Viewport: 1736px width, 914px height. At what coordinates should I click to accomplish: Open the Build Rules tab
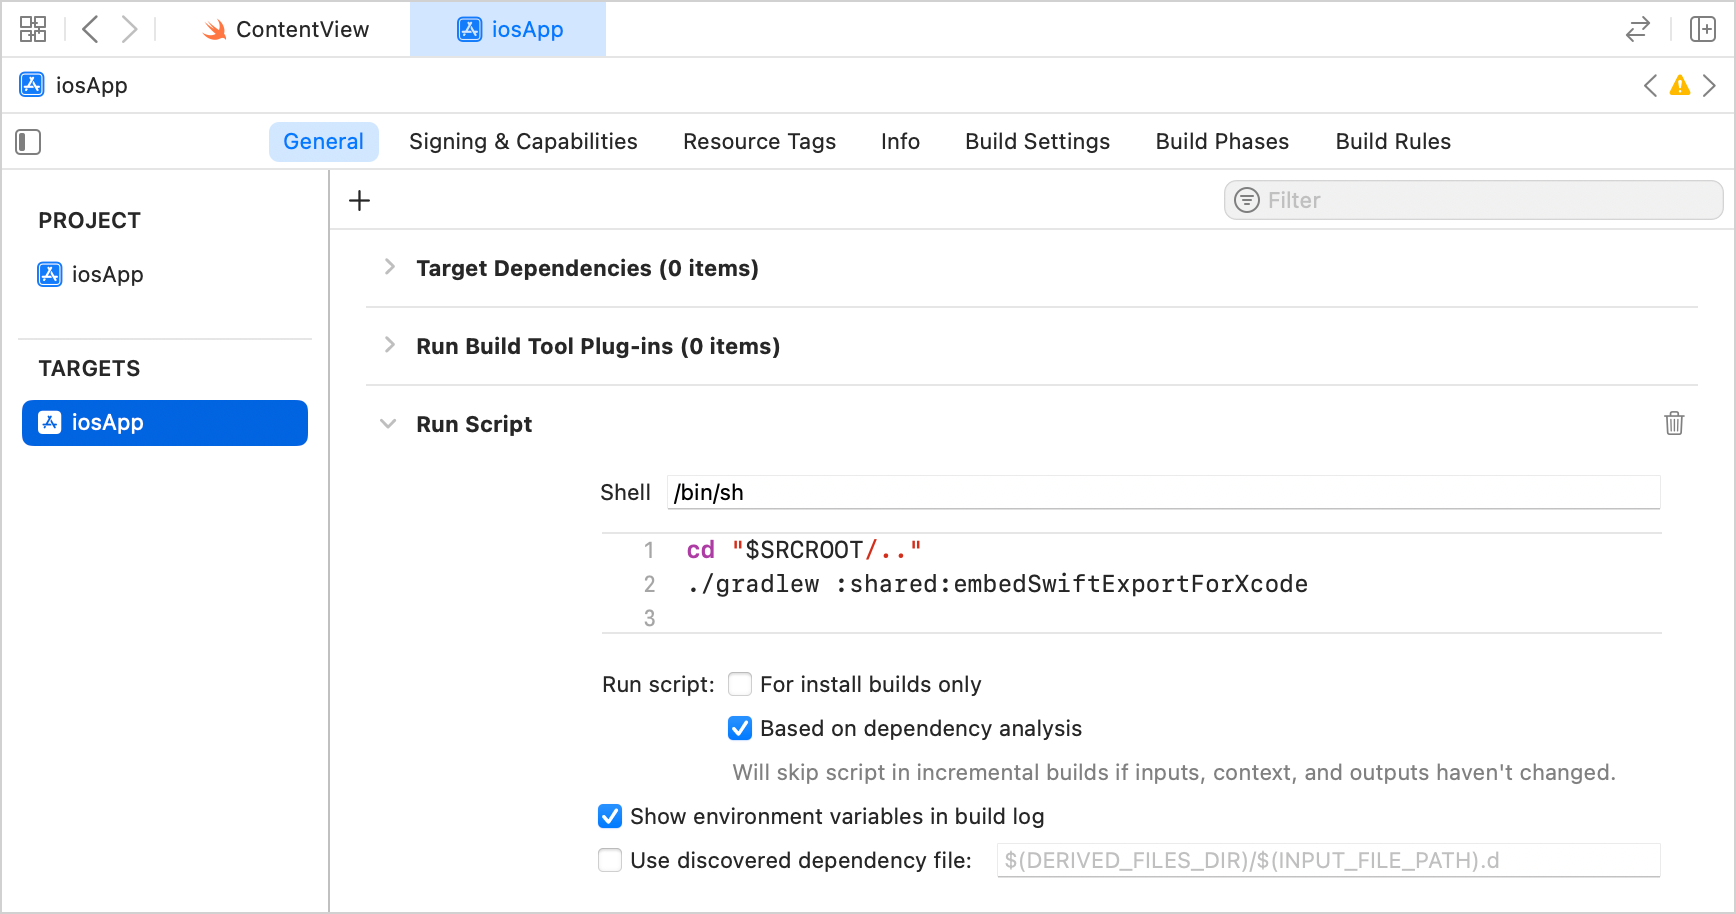tap(1393, 141)
